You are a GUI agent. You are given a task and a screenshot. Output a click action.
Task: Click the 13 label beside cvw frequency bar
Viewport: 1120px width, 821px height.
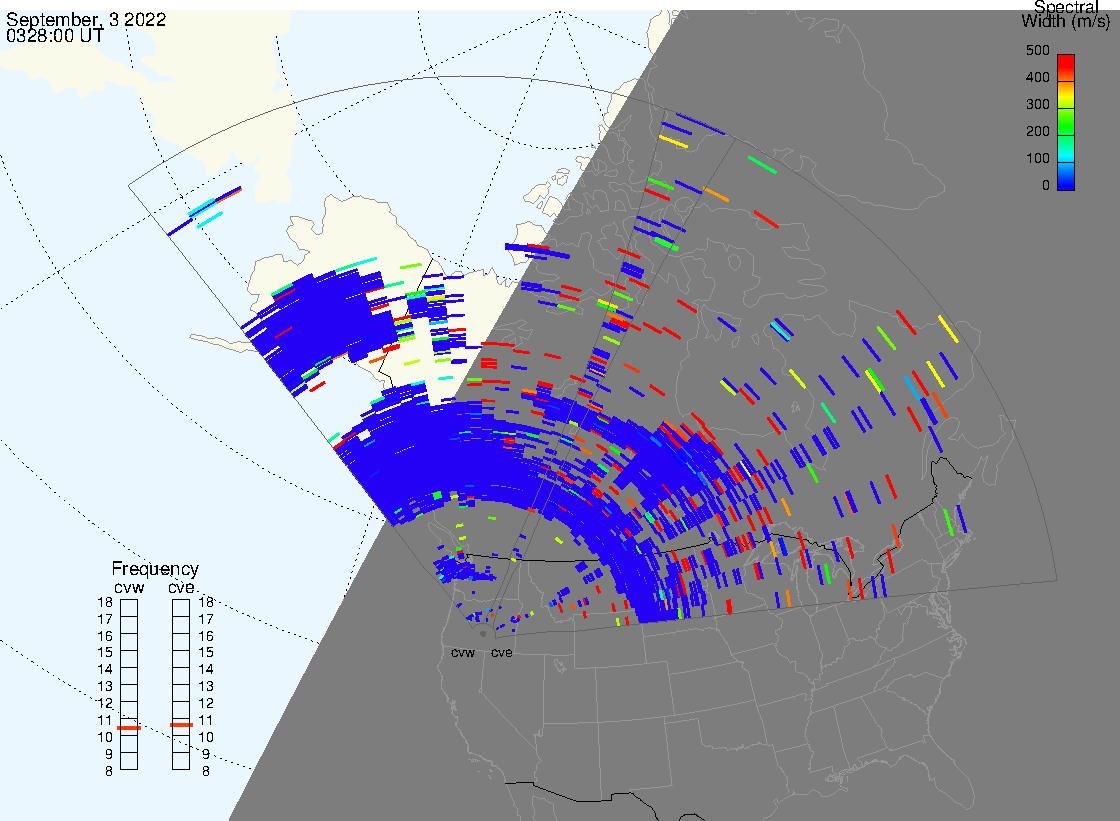105,687
